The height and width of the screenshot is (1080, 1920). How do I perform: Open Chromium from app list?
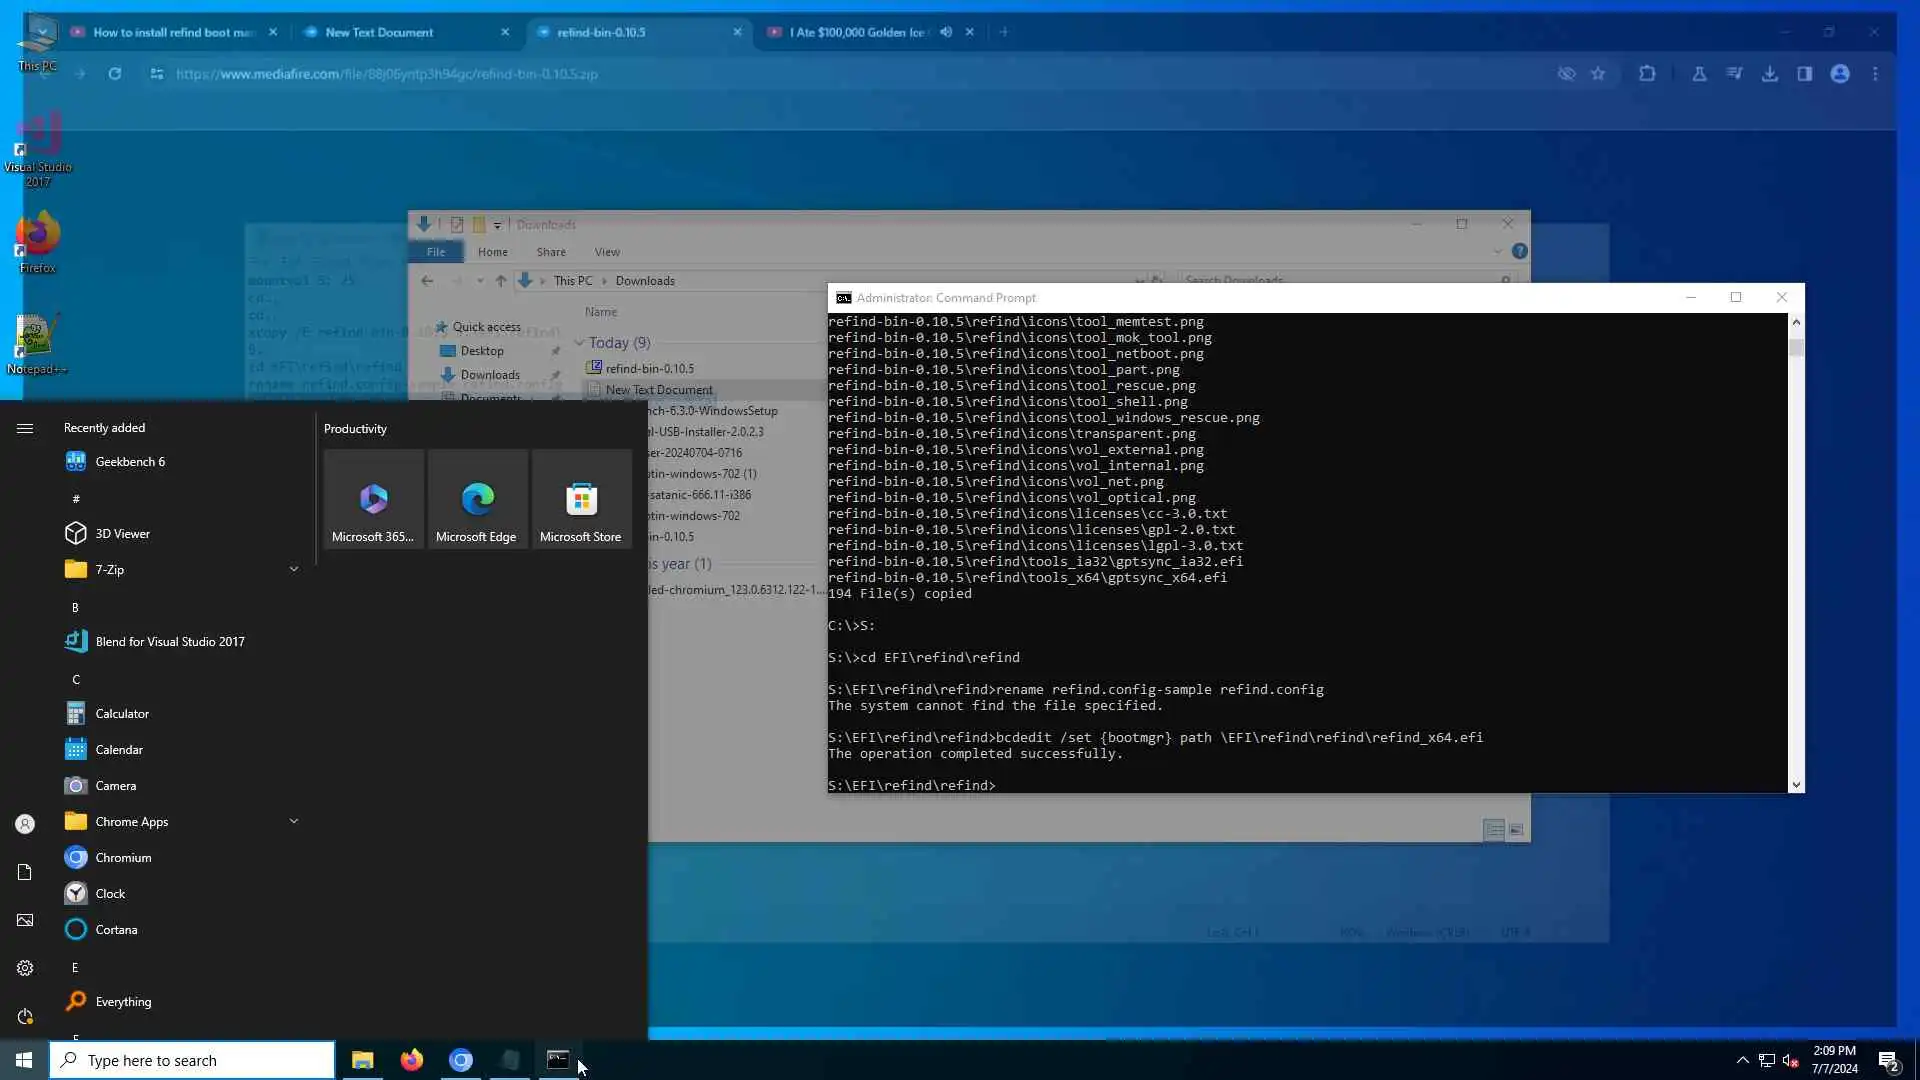pos(123,857)
